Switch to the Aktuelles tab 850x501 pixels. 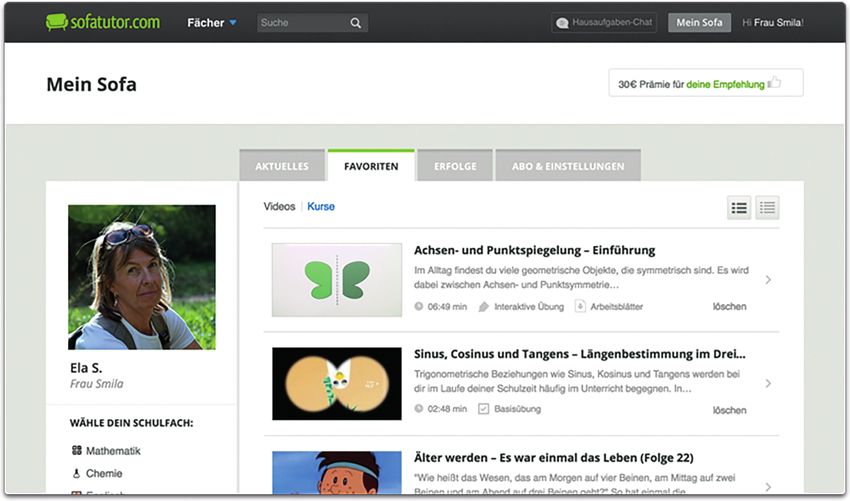282,166
